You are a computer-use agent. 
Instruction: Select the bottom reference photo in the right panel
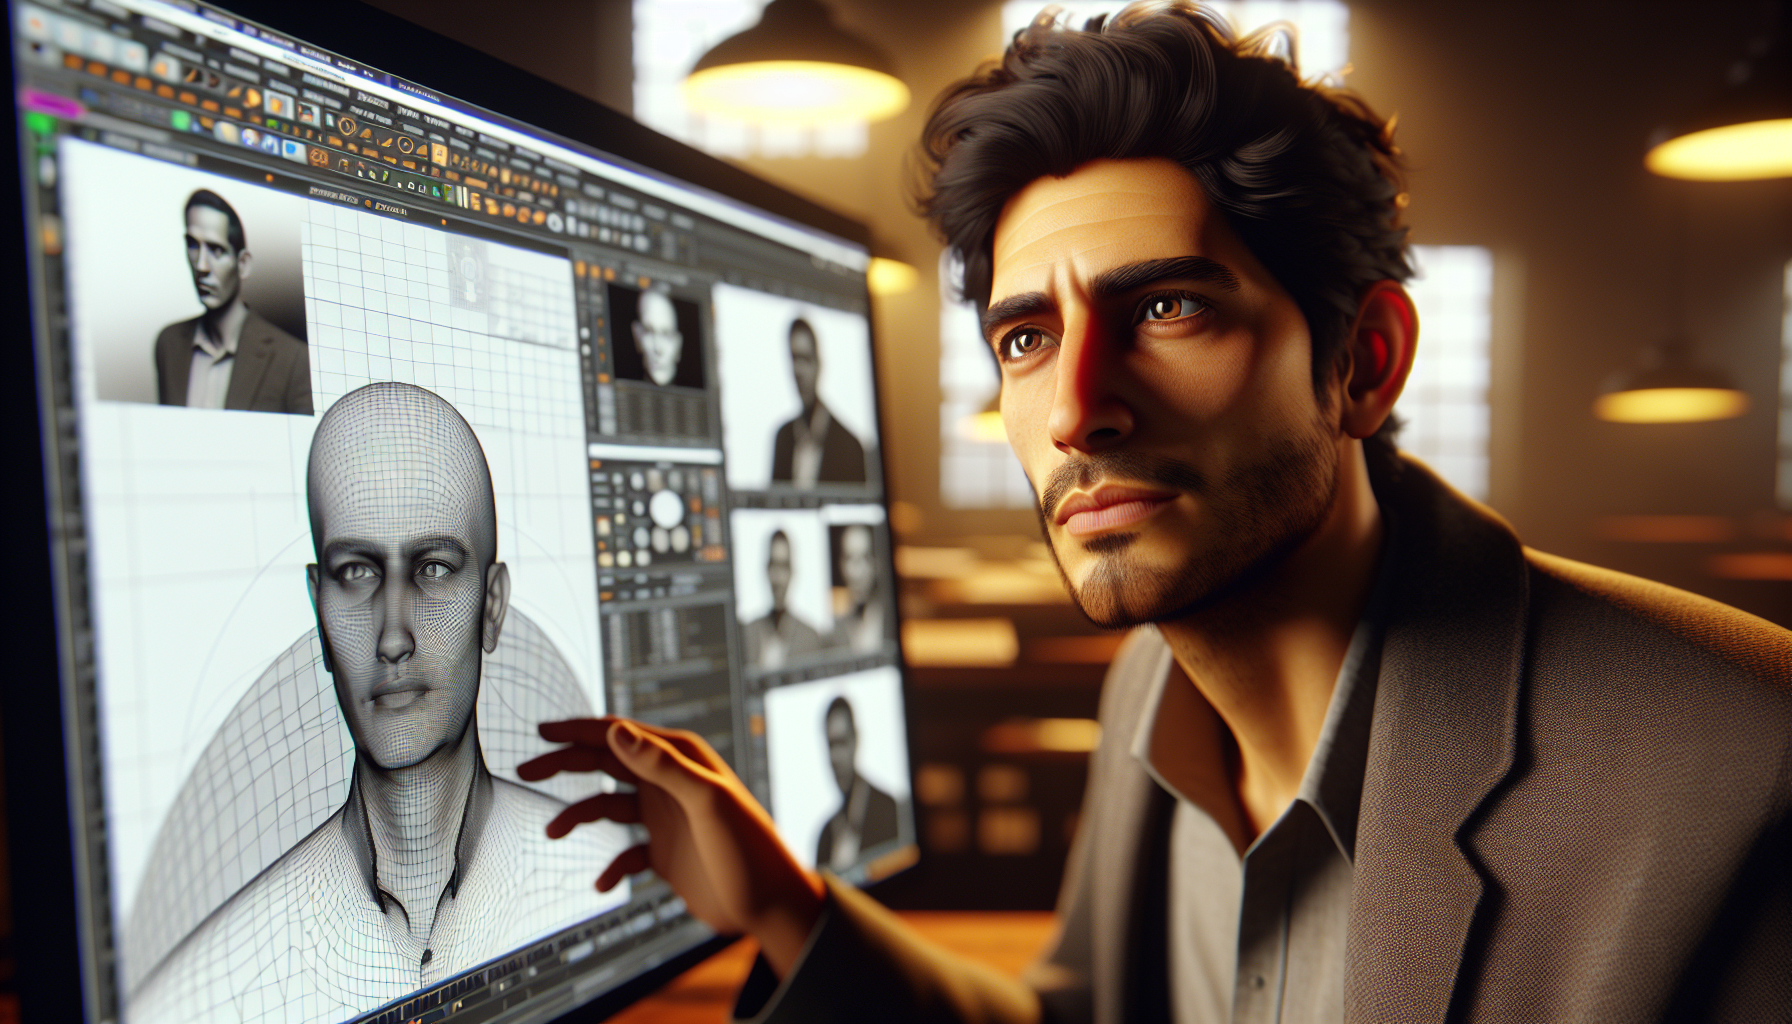pos(840,770)
